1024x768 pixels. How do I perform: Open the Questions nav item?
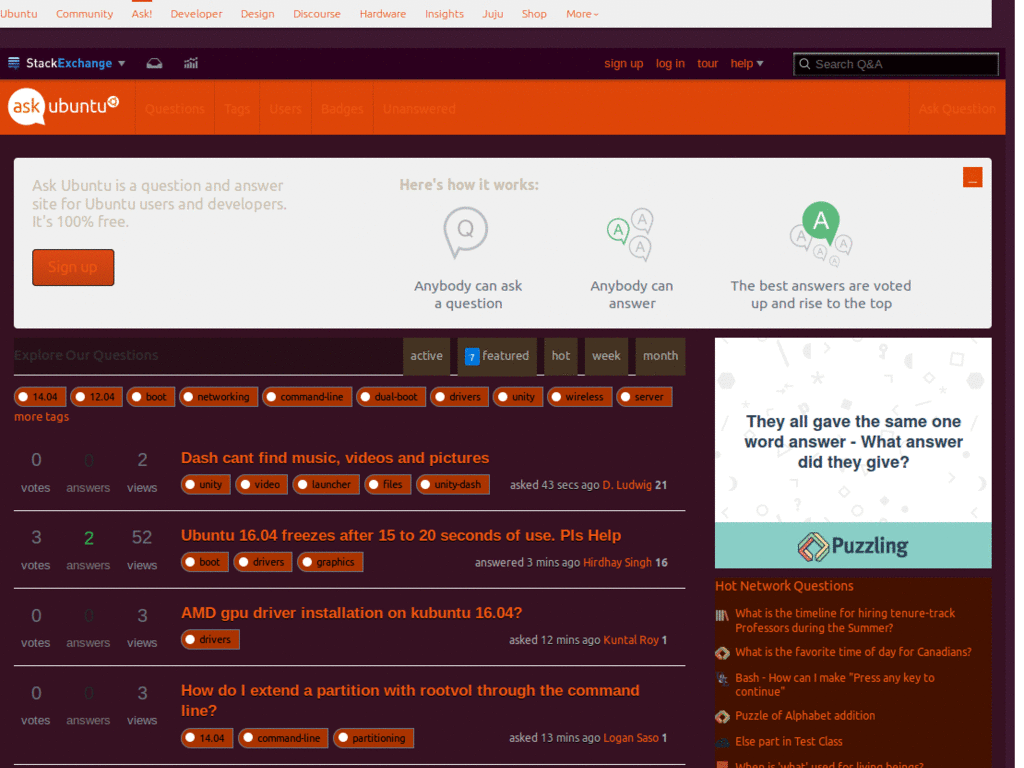pos(174,108)
